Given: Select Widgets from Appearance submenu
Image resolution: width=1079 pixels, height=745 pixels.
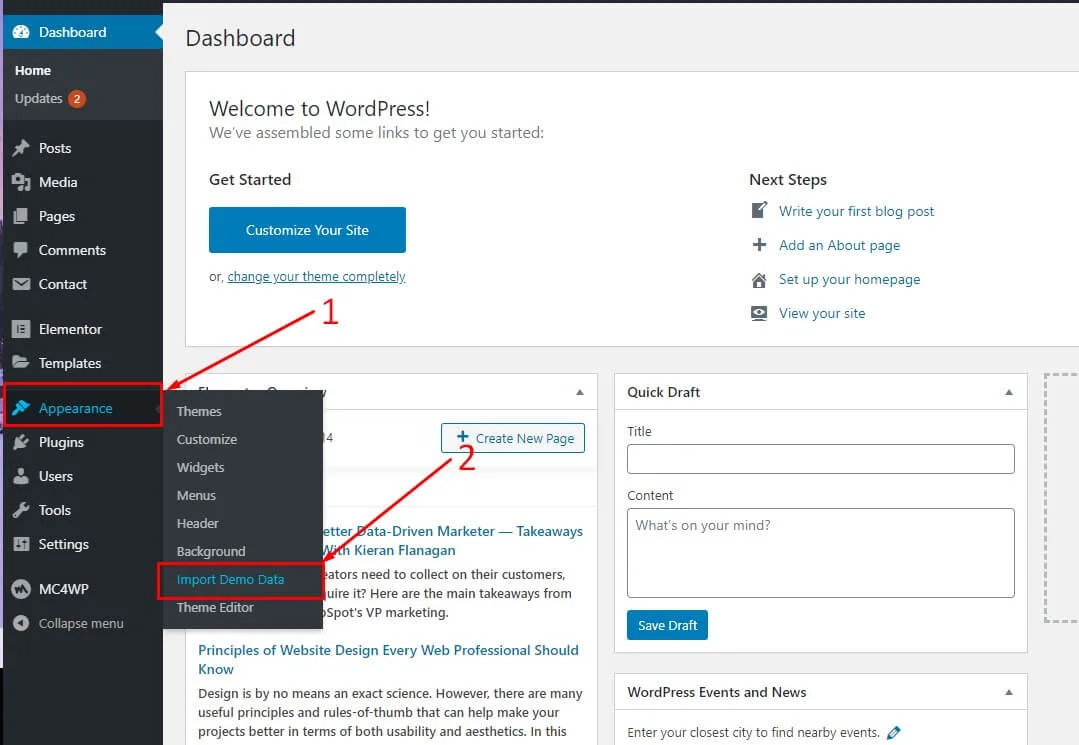Looking at the screenshot, I should [200, 467].
